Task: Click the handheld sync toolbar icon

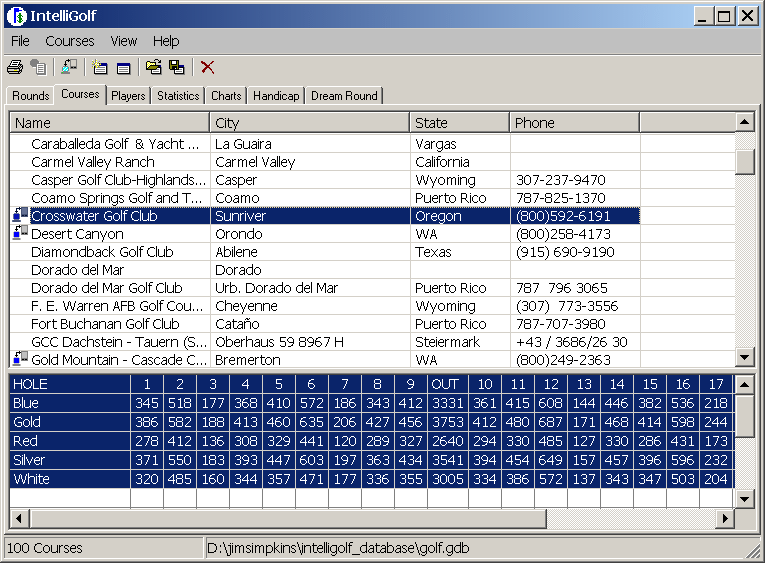Action: [69, 67]
